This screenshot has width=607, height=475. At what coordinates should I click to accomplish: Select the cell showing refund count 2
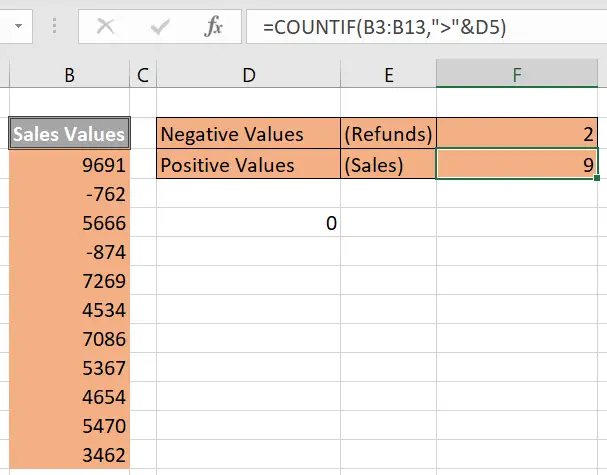tap(517, 133)
